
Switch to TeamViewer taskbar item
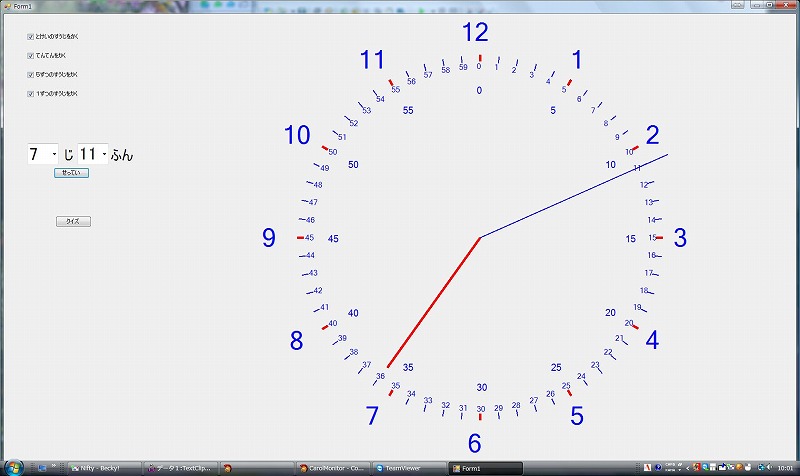click(x=410, y=468)
